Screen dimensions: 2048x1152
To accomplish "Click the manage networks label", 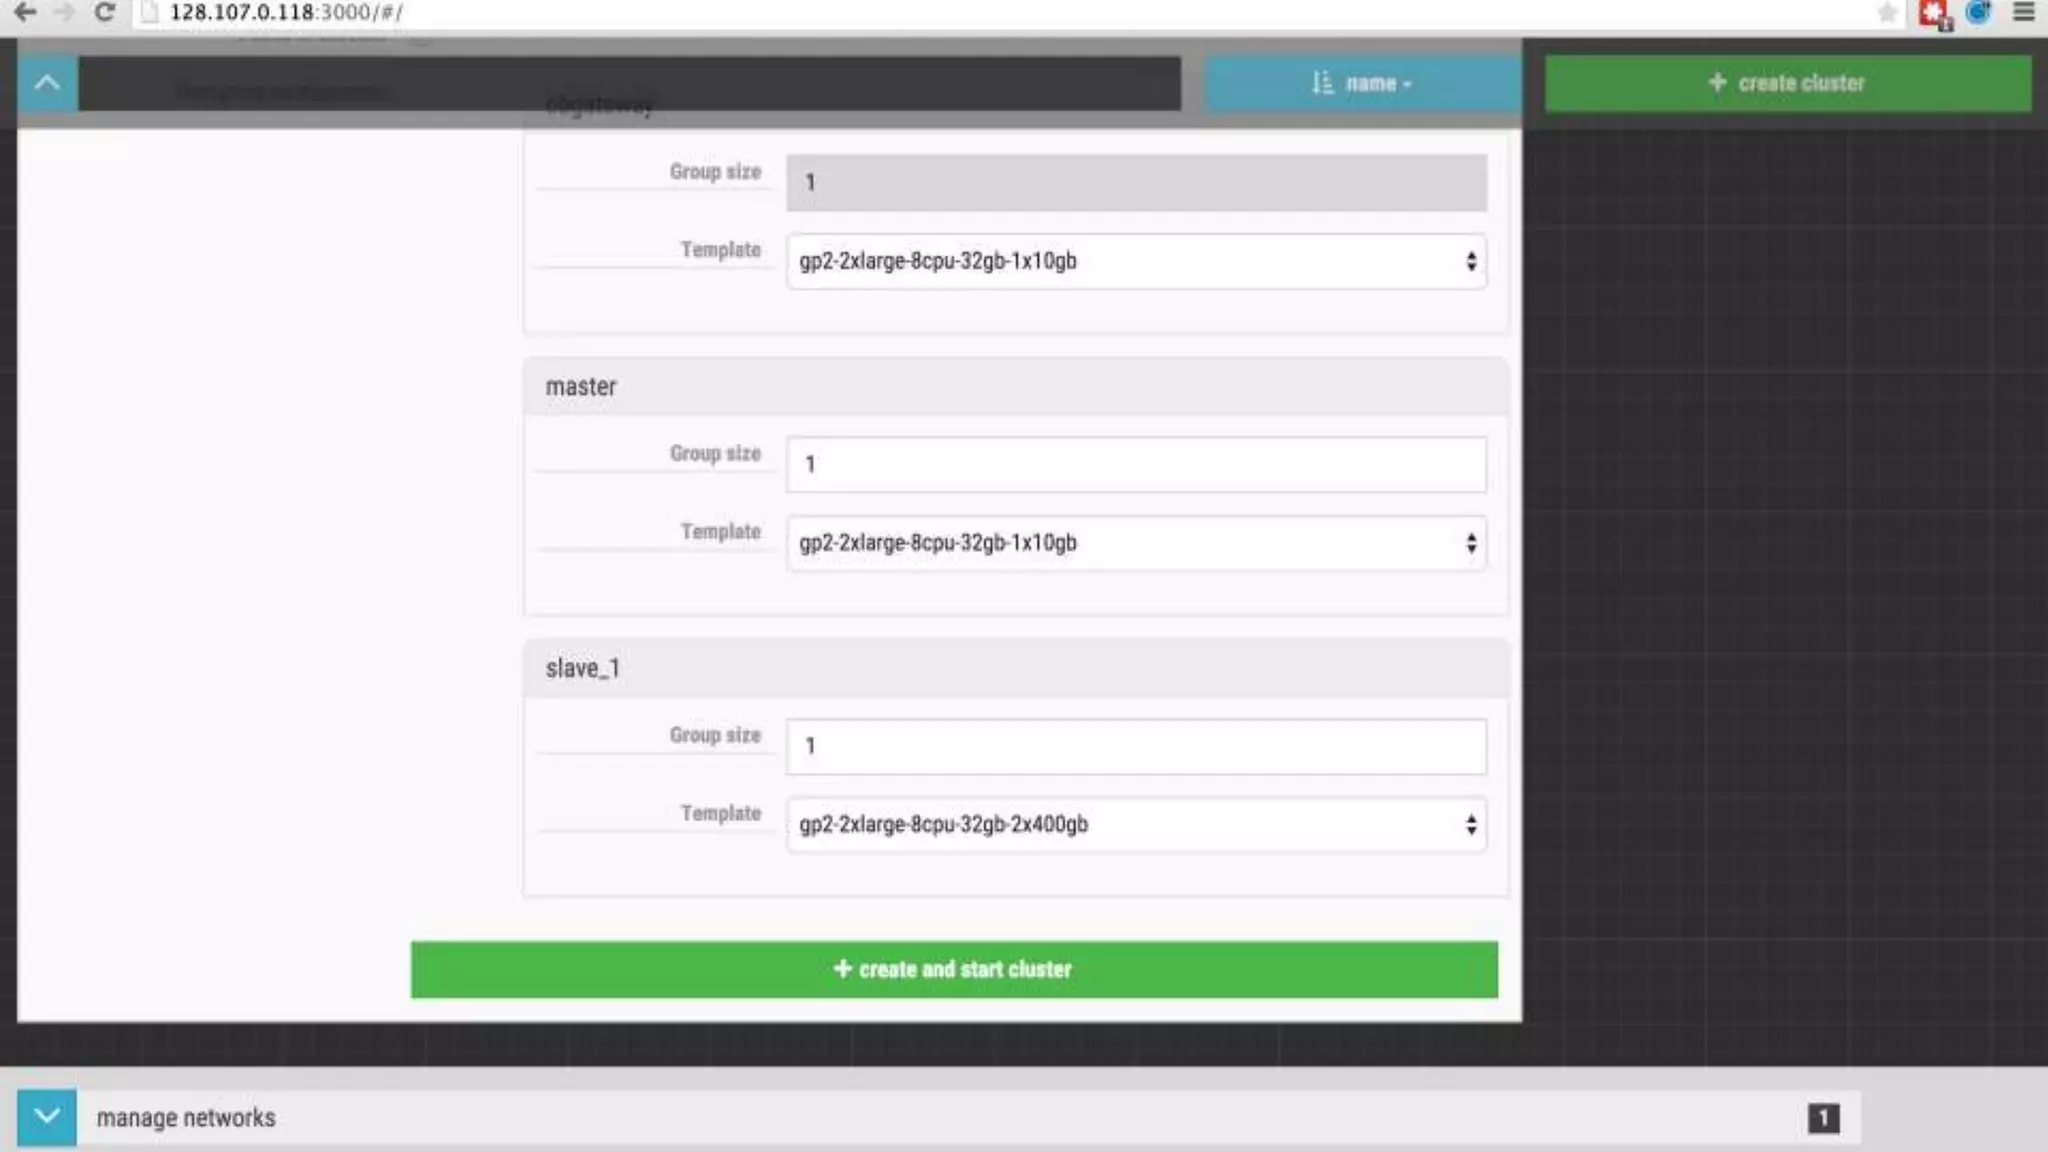I will click(186, 1118).
